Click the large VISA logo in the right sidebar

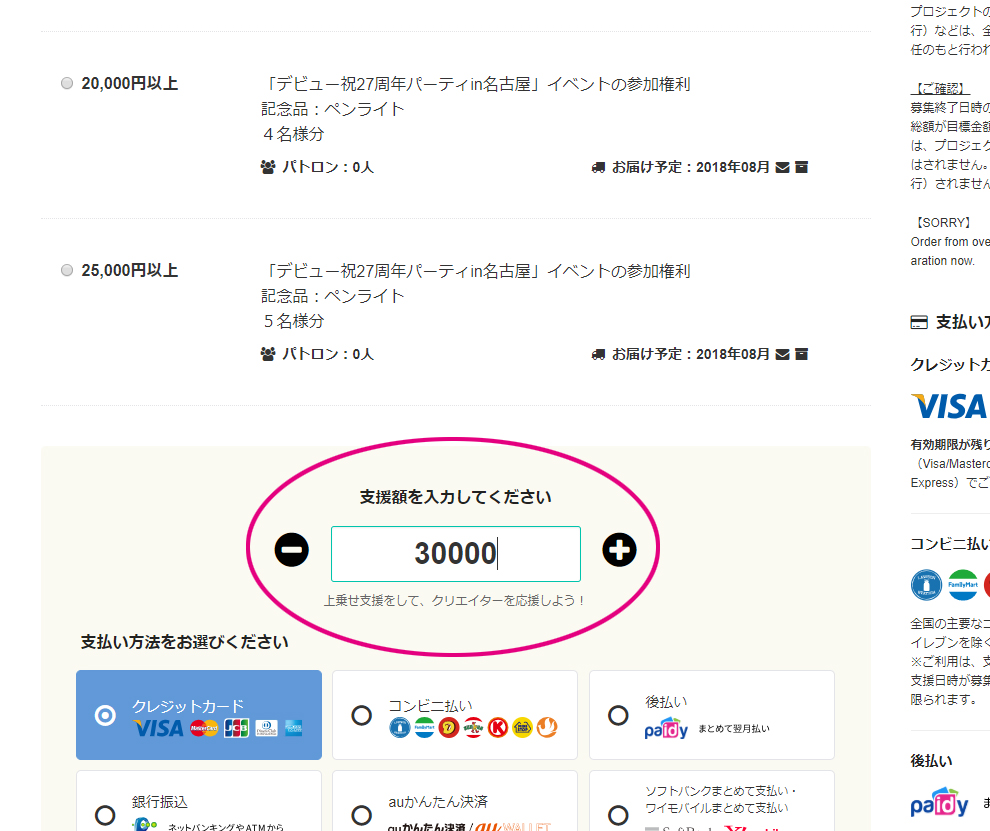point(949,406)
